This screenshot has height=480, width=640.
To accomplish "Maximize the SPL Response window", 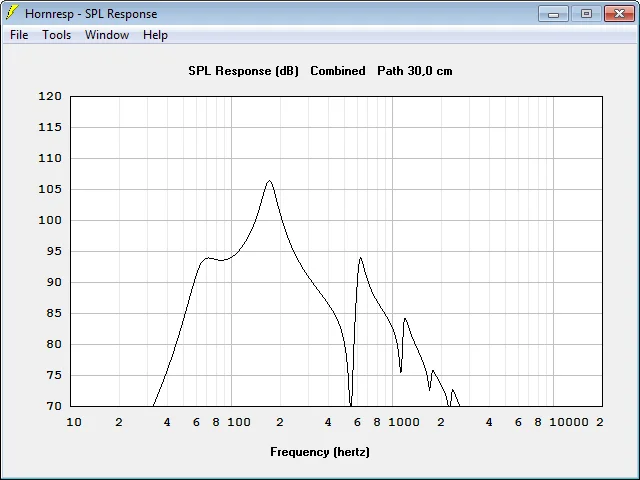I will pos(586,14).
